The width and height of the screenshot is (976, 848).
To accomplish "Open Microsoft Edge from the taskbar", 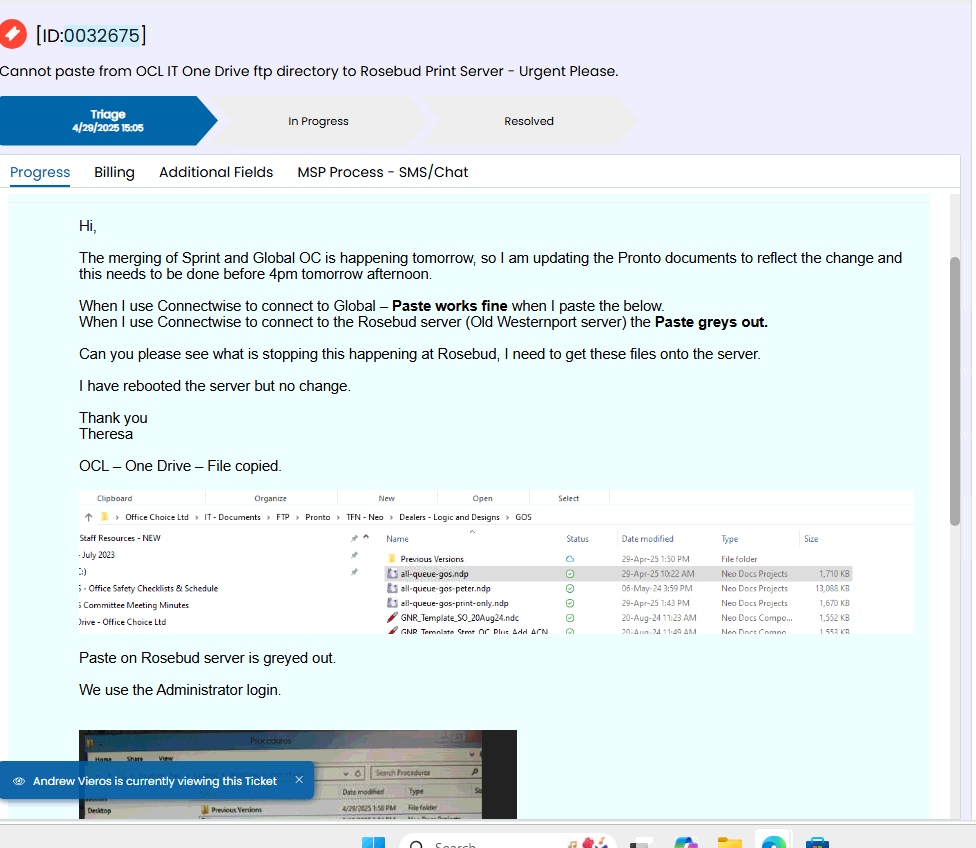I will click(x=773, y=842).
